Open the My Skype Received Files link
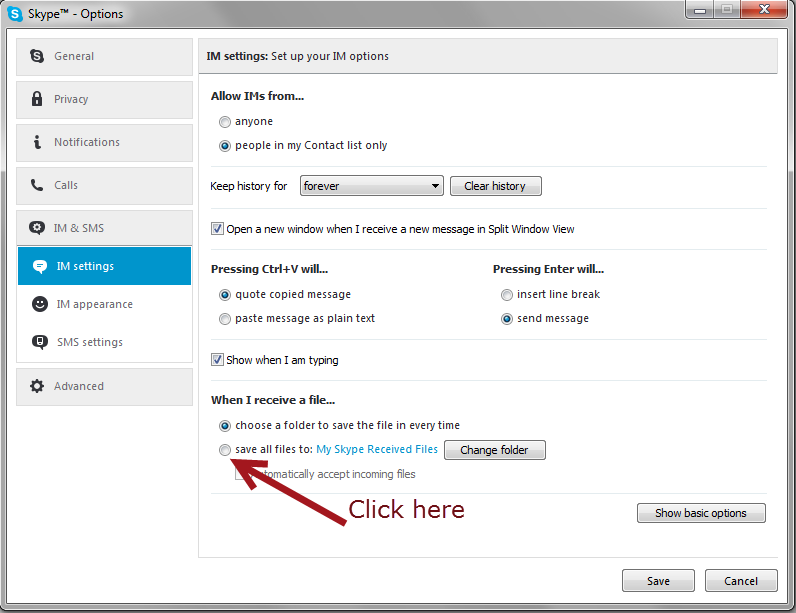This screenshot has width=796, height=613. tap(377, 449)
